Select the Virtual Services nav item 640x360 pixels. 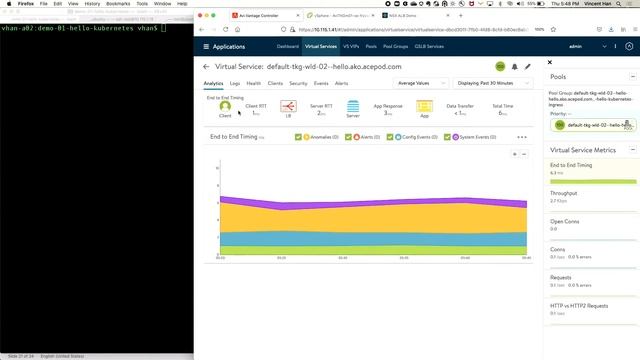point(321,47)
